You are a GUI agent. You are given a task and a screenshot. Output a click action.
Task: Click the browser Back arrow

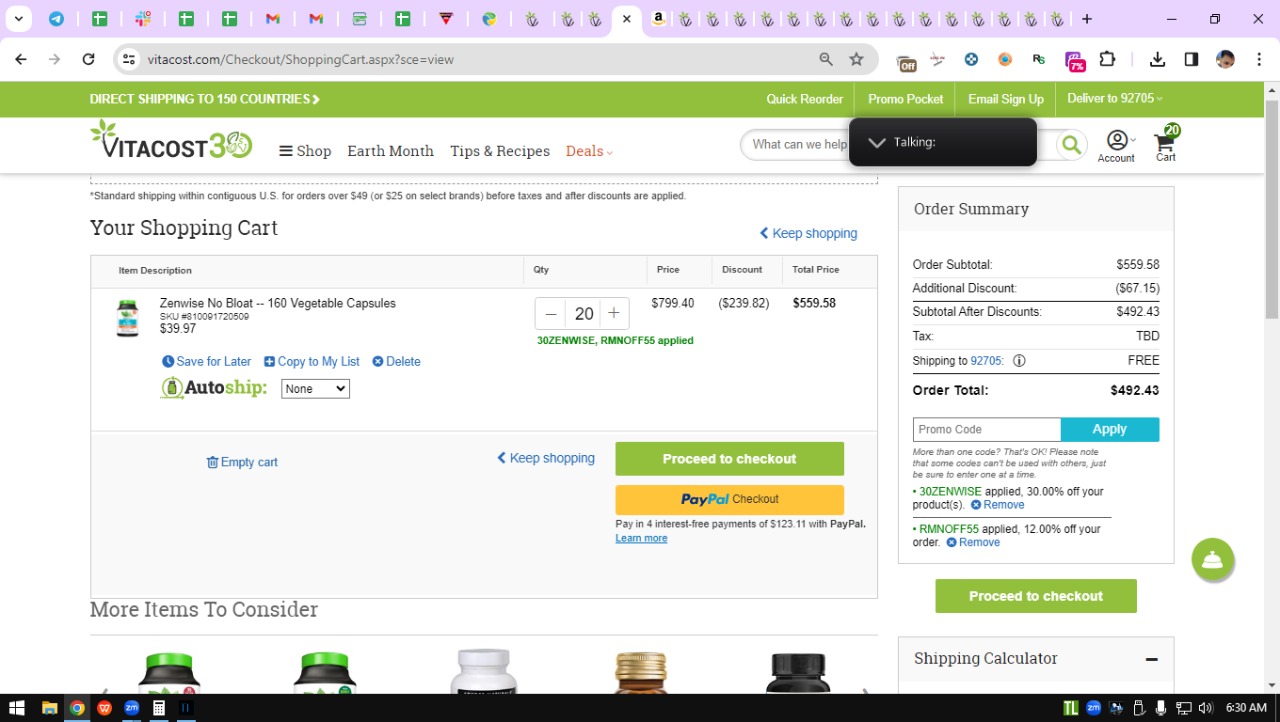coord(21,59)
